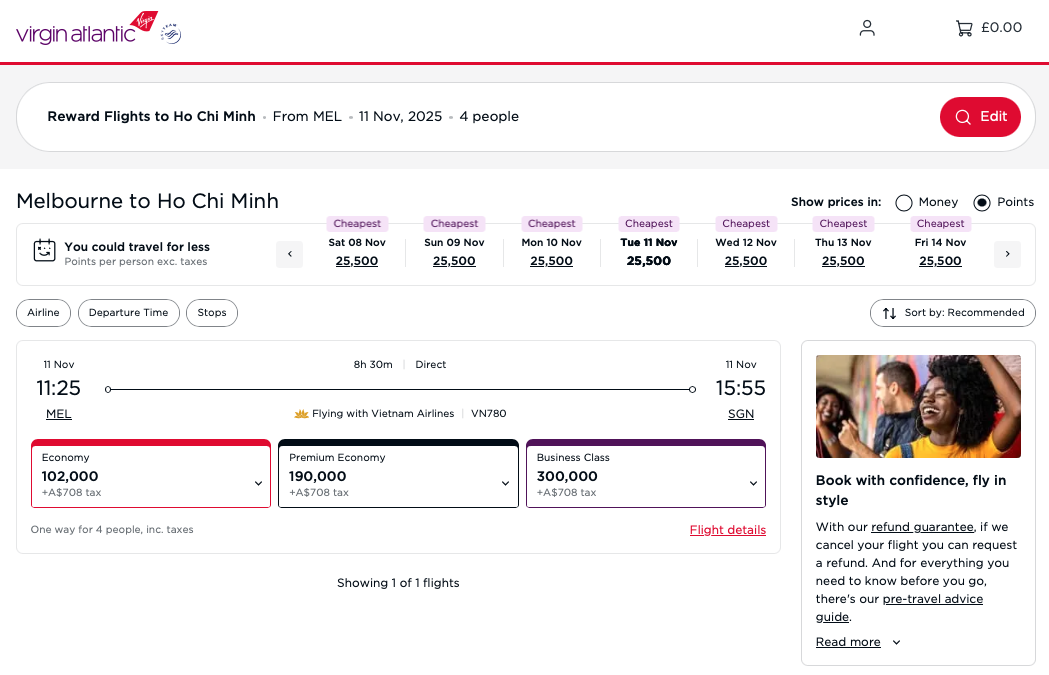
Task: Show earlier dates with left arrow
Action: 290,254
